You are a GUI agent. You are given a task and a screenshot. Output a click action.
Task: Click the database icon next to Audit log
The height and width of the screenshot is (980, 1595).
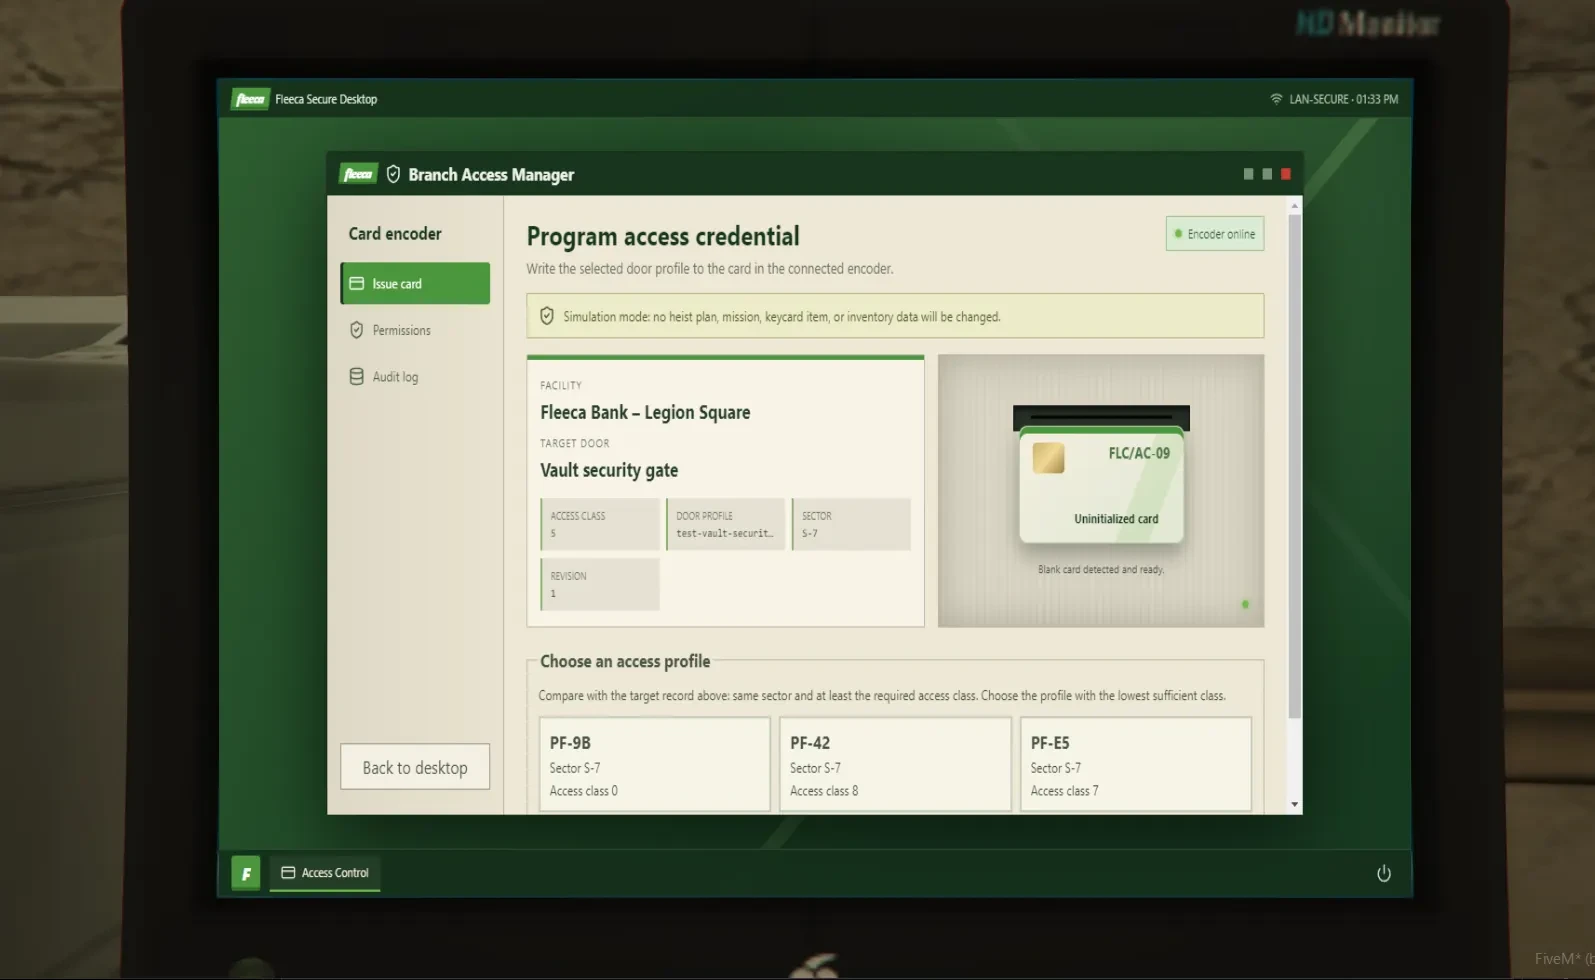coord(356,377)
